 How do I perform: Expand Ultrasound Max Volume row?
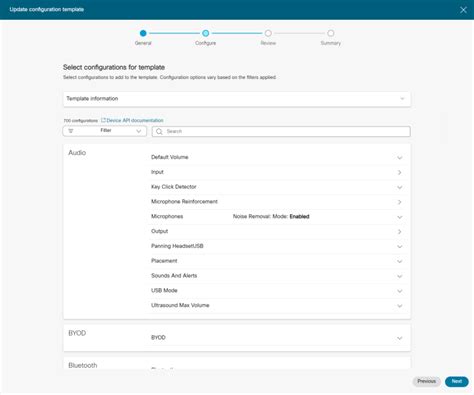coord(276,306)
